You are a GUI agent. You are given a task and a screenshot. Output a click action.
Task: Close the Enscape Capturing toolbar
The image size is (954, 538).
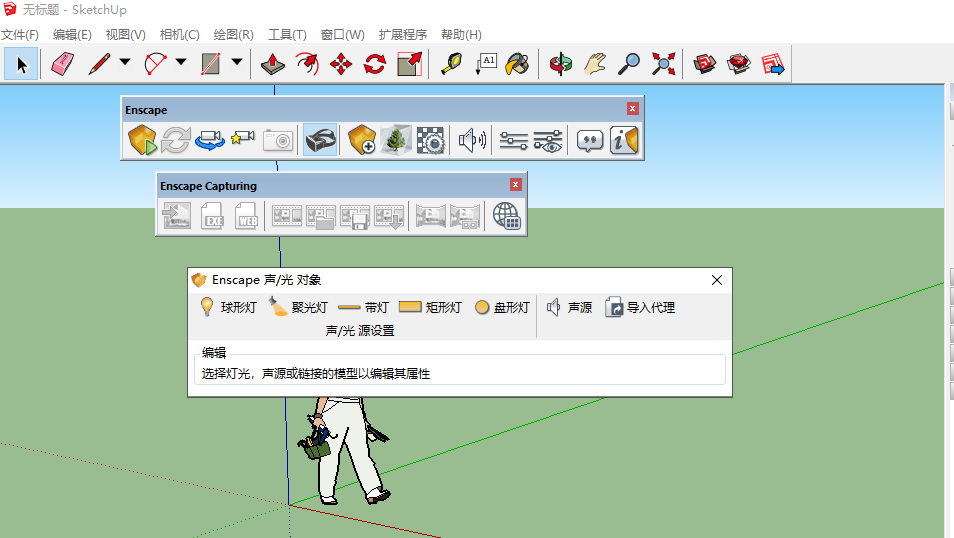[516, 185]
